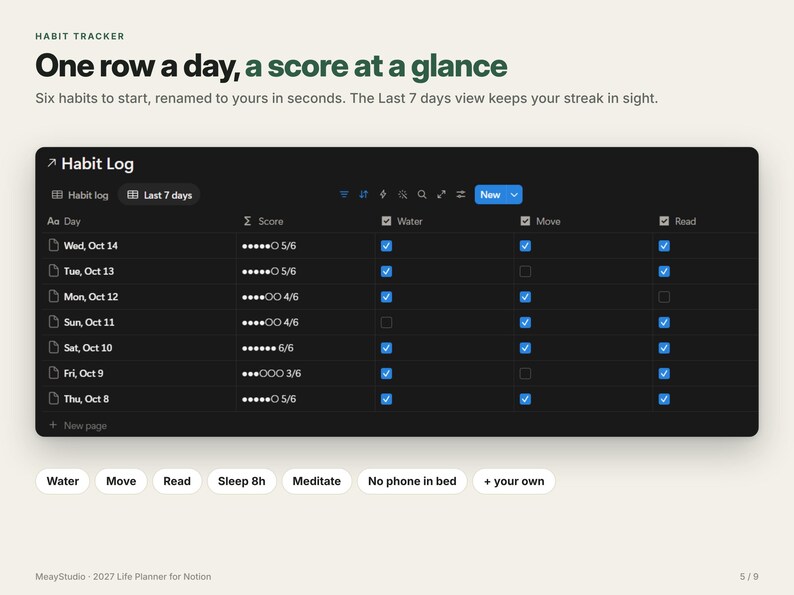This screenshot has height=595, width=794.
Task: Click the page icon for Fri, Oct 9
Action: click(x=53, y=373)
